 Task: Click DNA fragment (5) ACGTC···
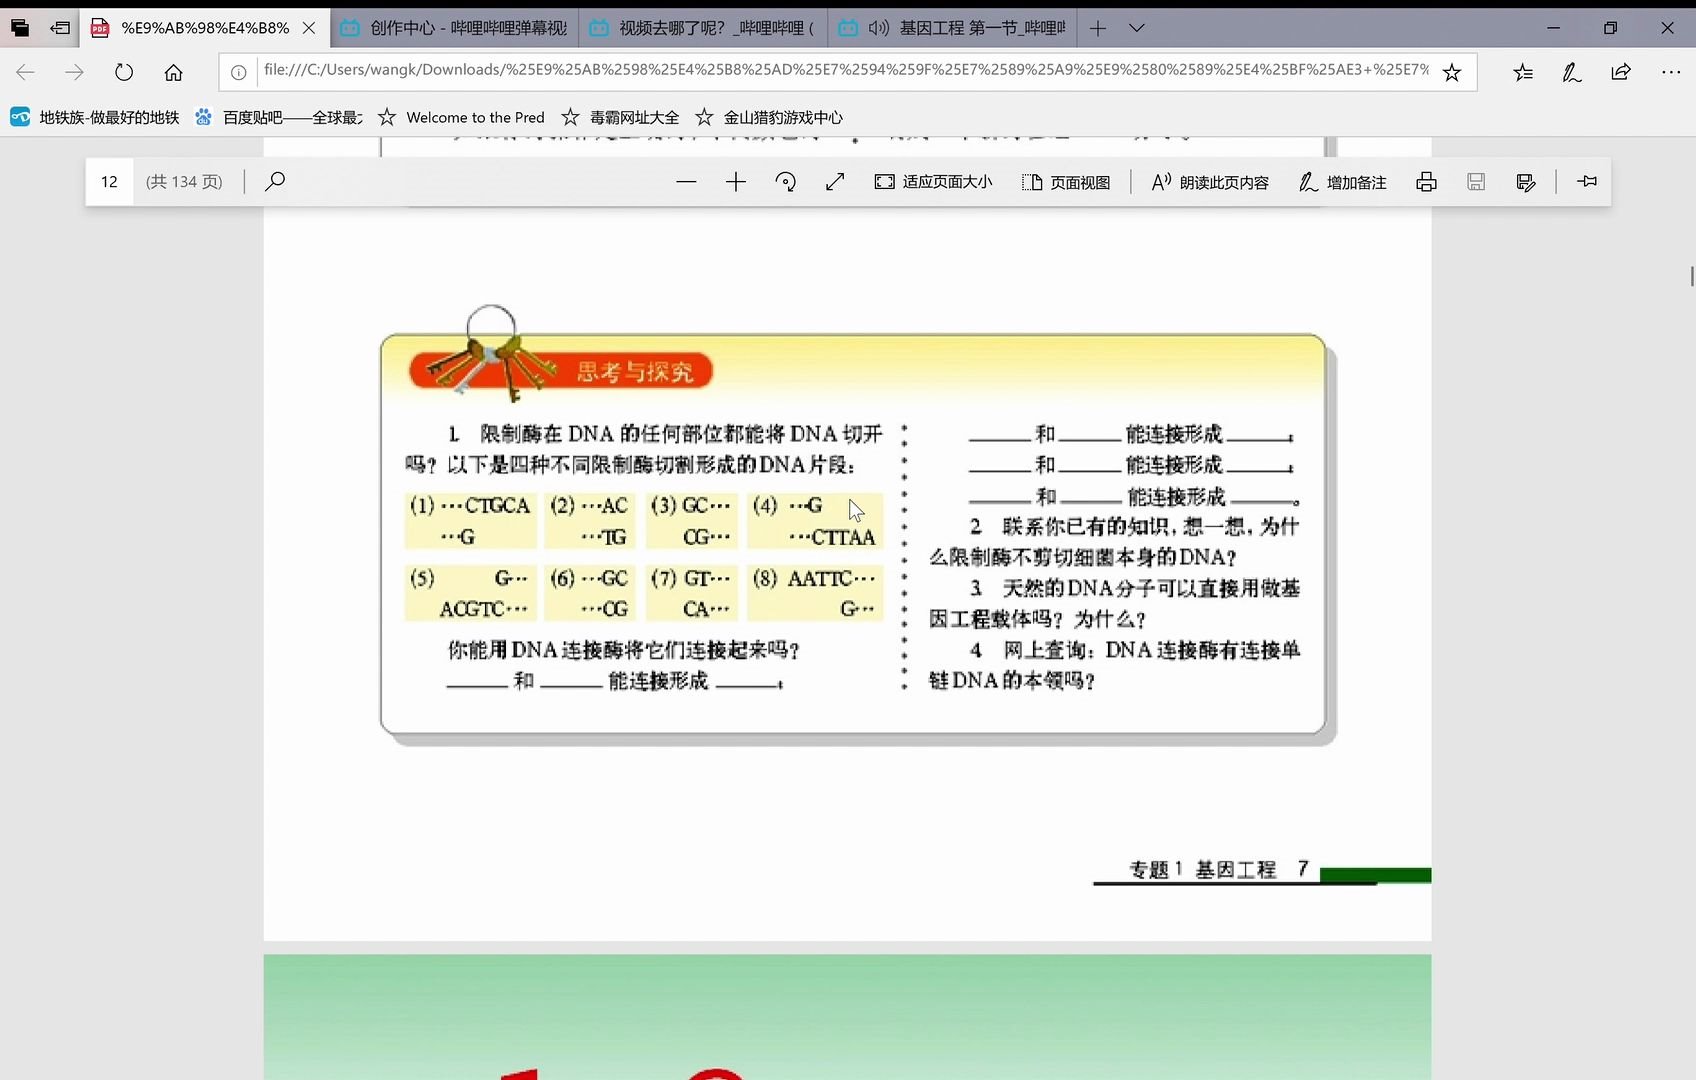coord(470,593)
